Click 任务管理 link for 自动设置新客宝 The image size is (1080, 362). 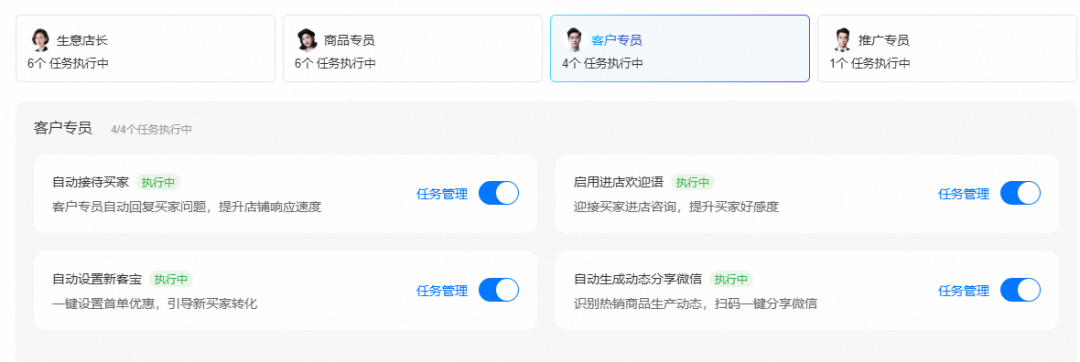click(x=442, y=291)
